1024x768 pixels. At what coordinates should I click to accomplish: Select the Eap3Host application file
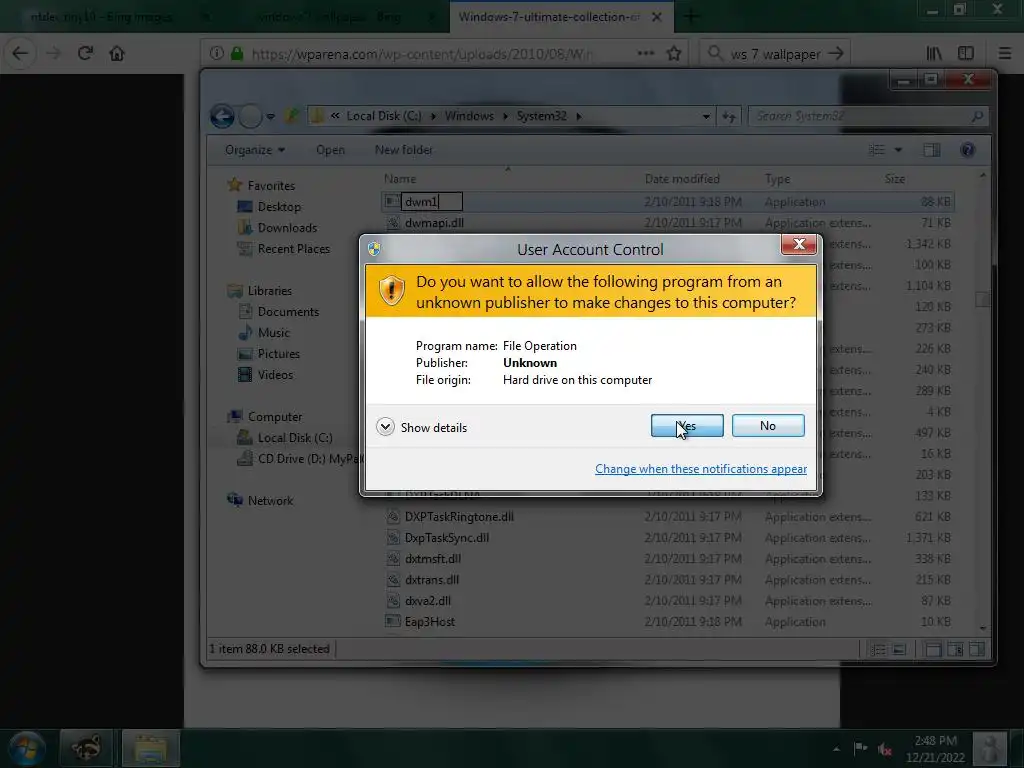430,622
